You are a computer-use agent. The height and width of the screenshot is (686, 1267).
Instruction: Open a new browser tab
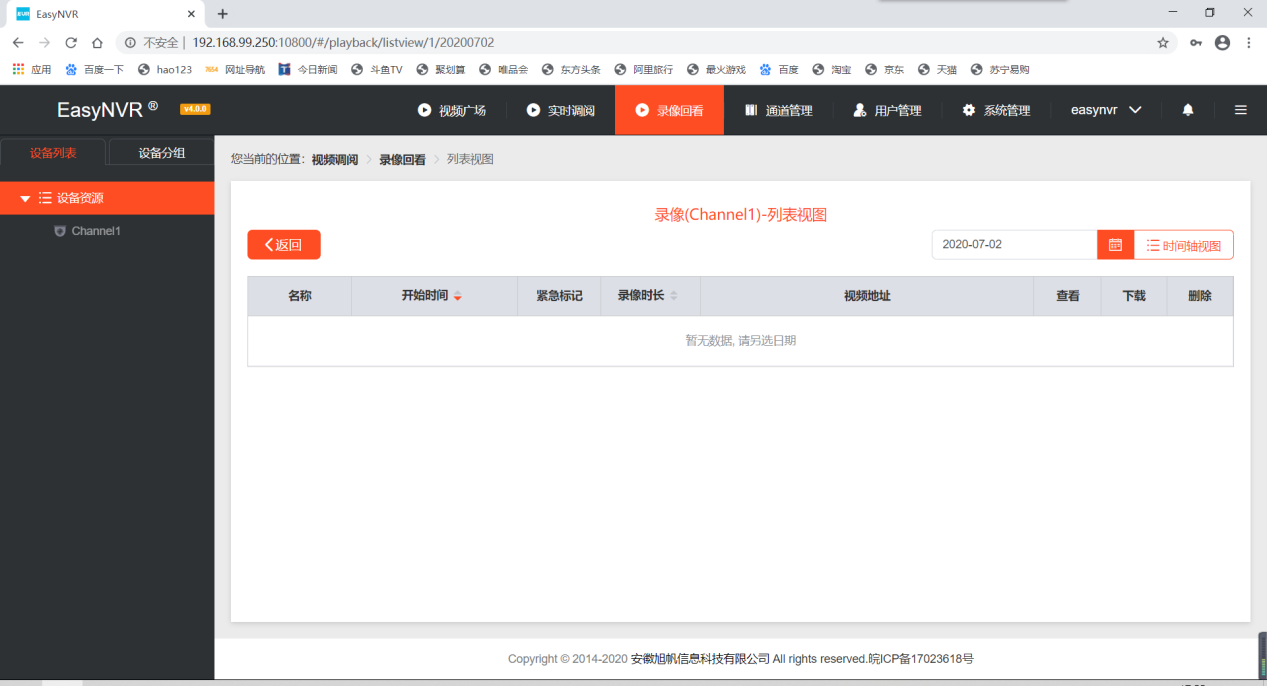pyautogui.click(x=222, y=14)
